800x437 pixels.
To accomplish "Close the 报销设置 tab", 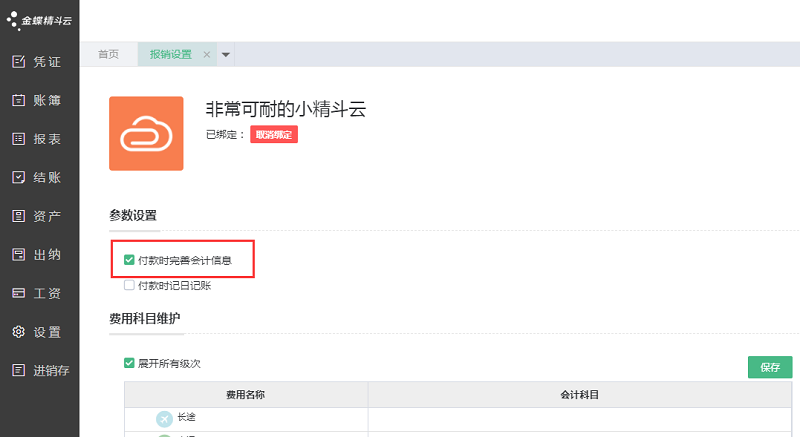I will point(207,55).
